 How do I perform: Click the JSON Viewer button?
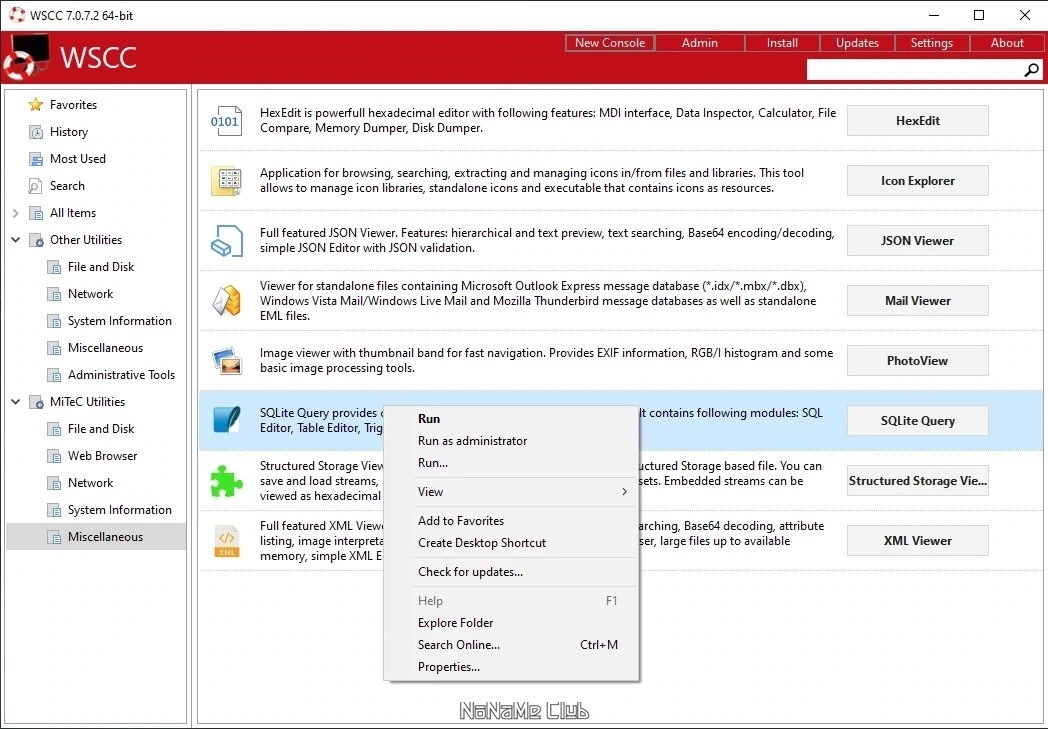(x=918, y=241)
